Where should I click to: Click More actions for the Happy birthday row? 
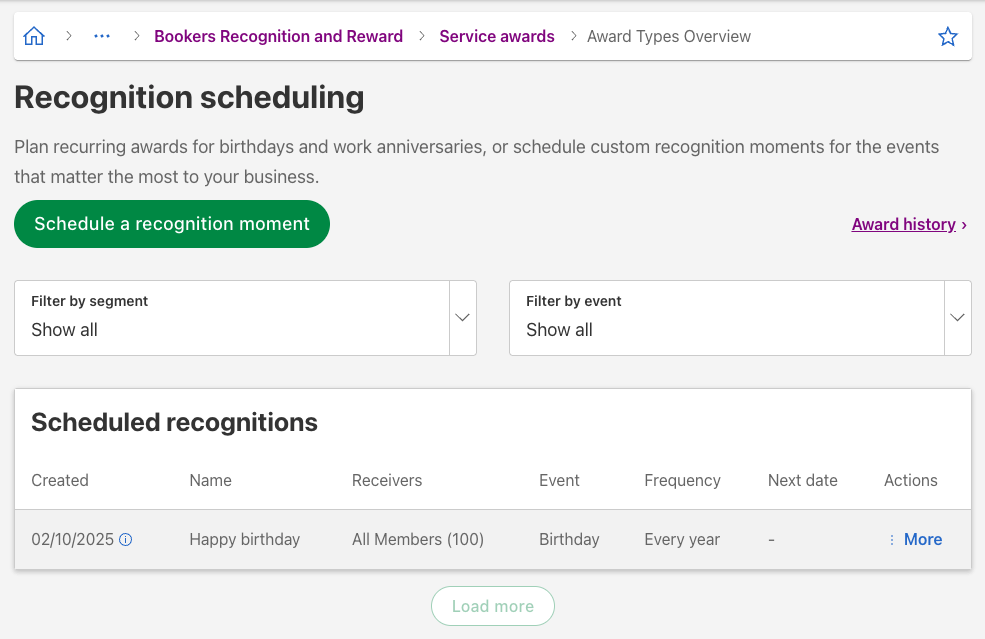click(922, 539)
